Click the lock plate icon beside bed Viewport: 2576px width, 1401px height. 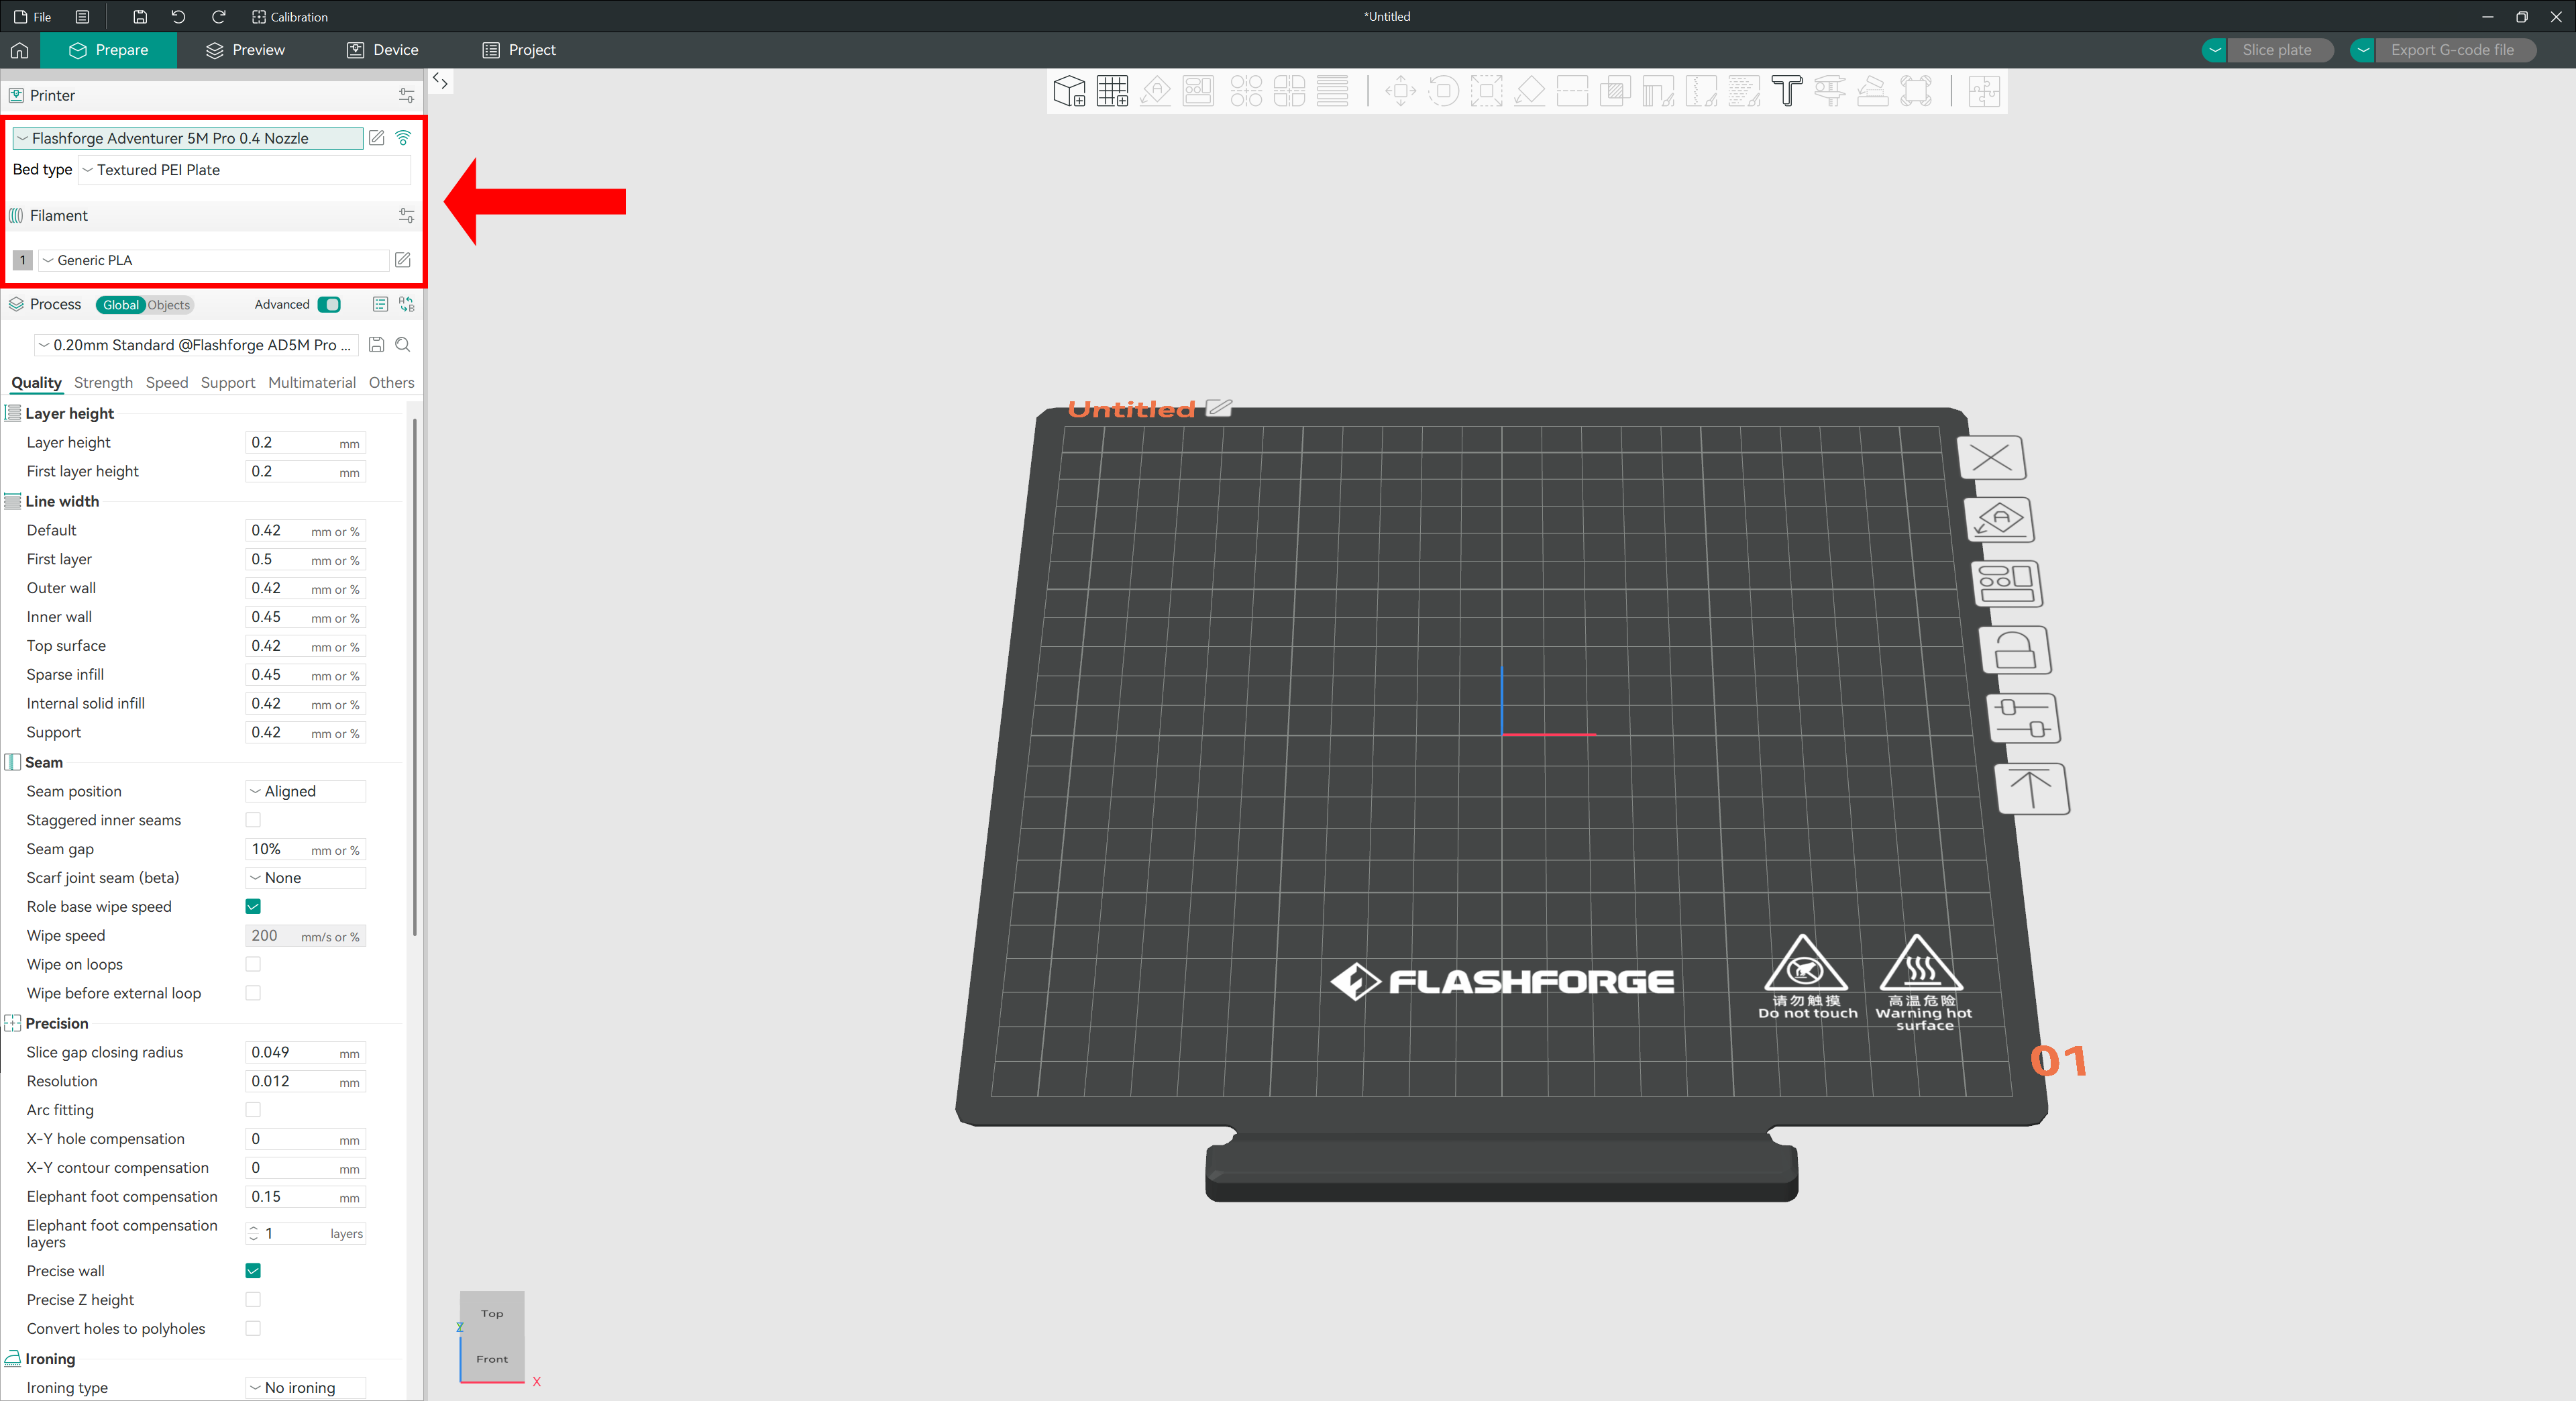2015,651
